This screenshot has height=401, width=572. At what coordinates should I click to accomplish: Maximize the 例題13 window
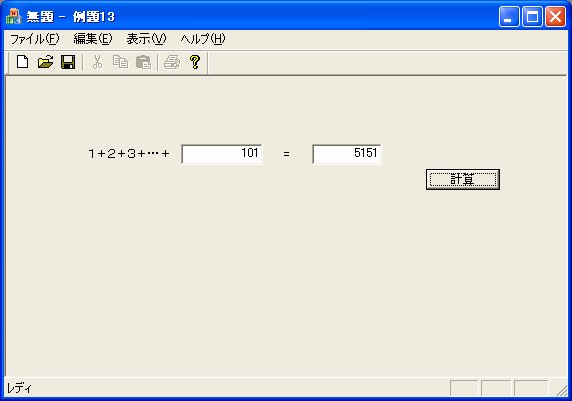[x=532, y=17]
